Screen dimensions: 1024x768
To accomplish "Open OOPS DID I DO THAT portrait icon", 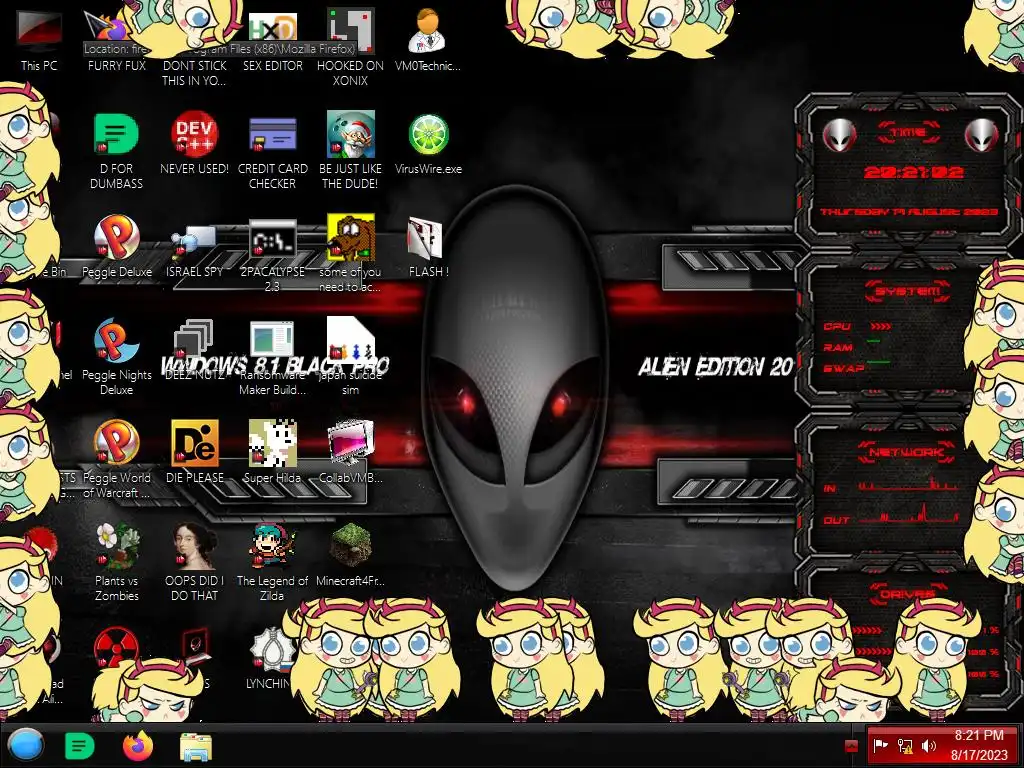I will [x=194, y=562].
